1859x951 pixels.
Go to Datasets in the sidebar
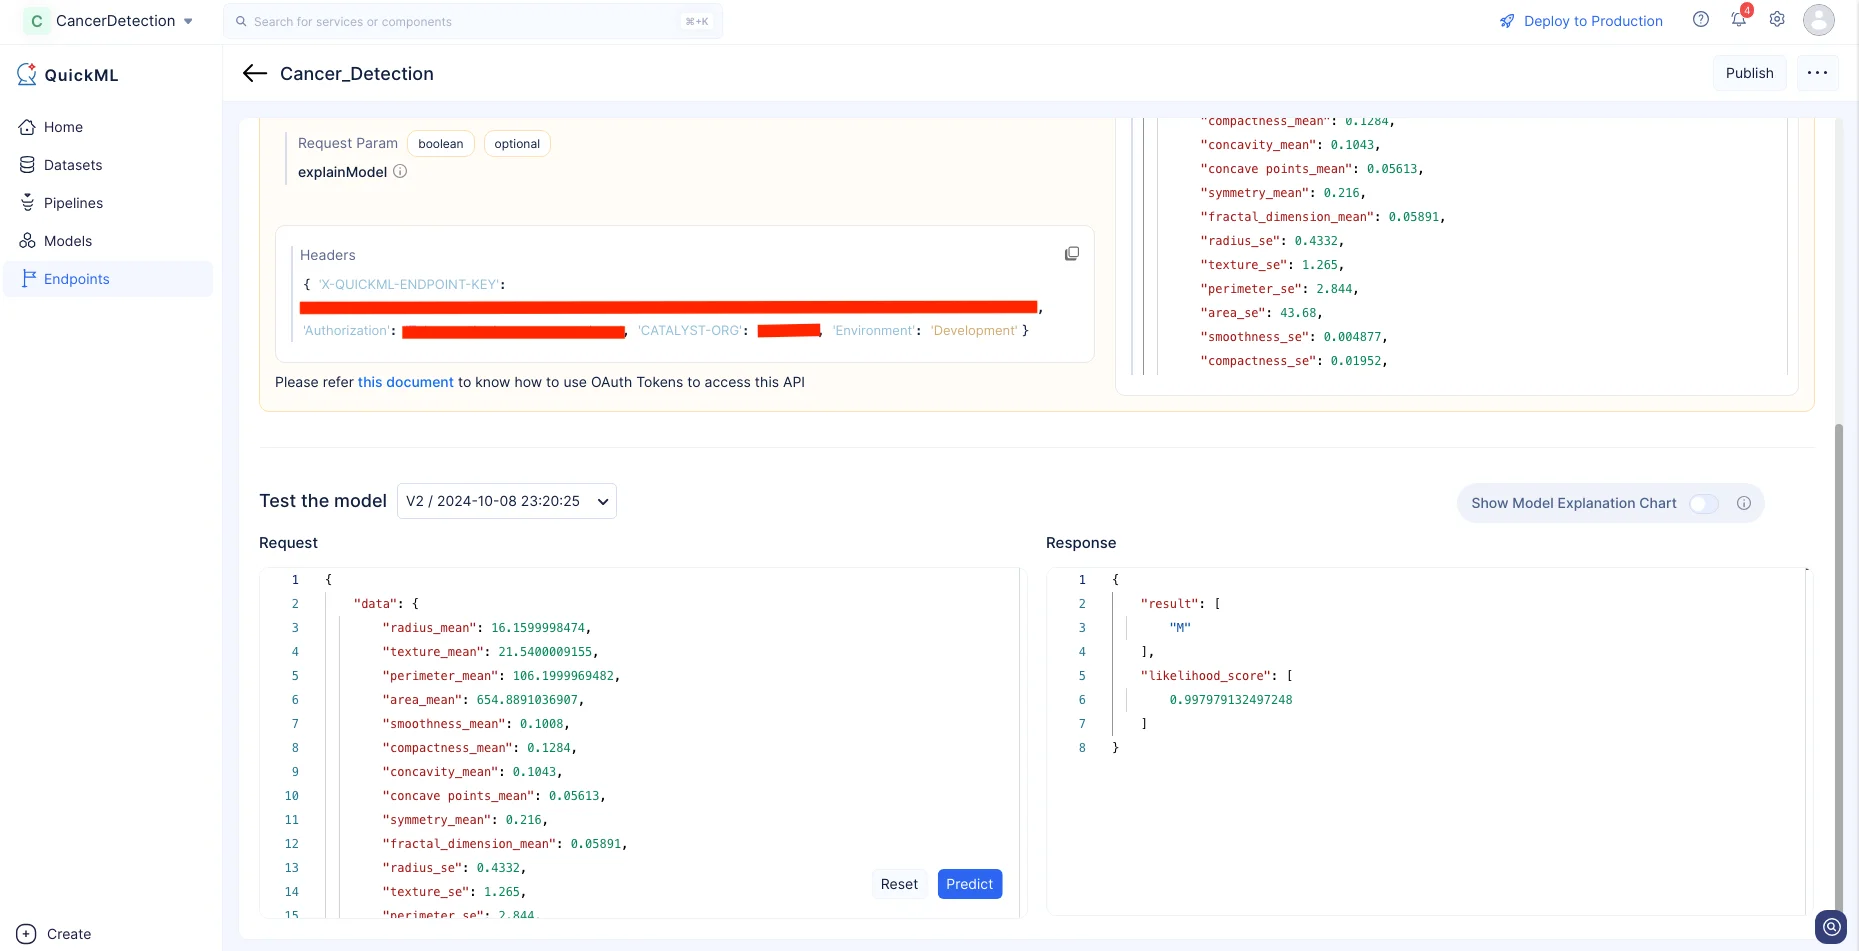73,165
